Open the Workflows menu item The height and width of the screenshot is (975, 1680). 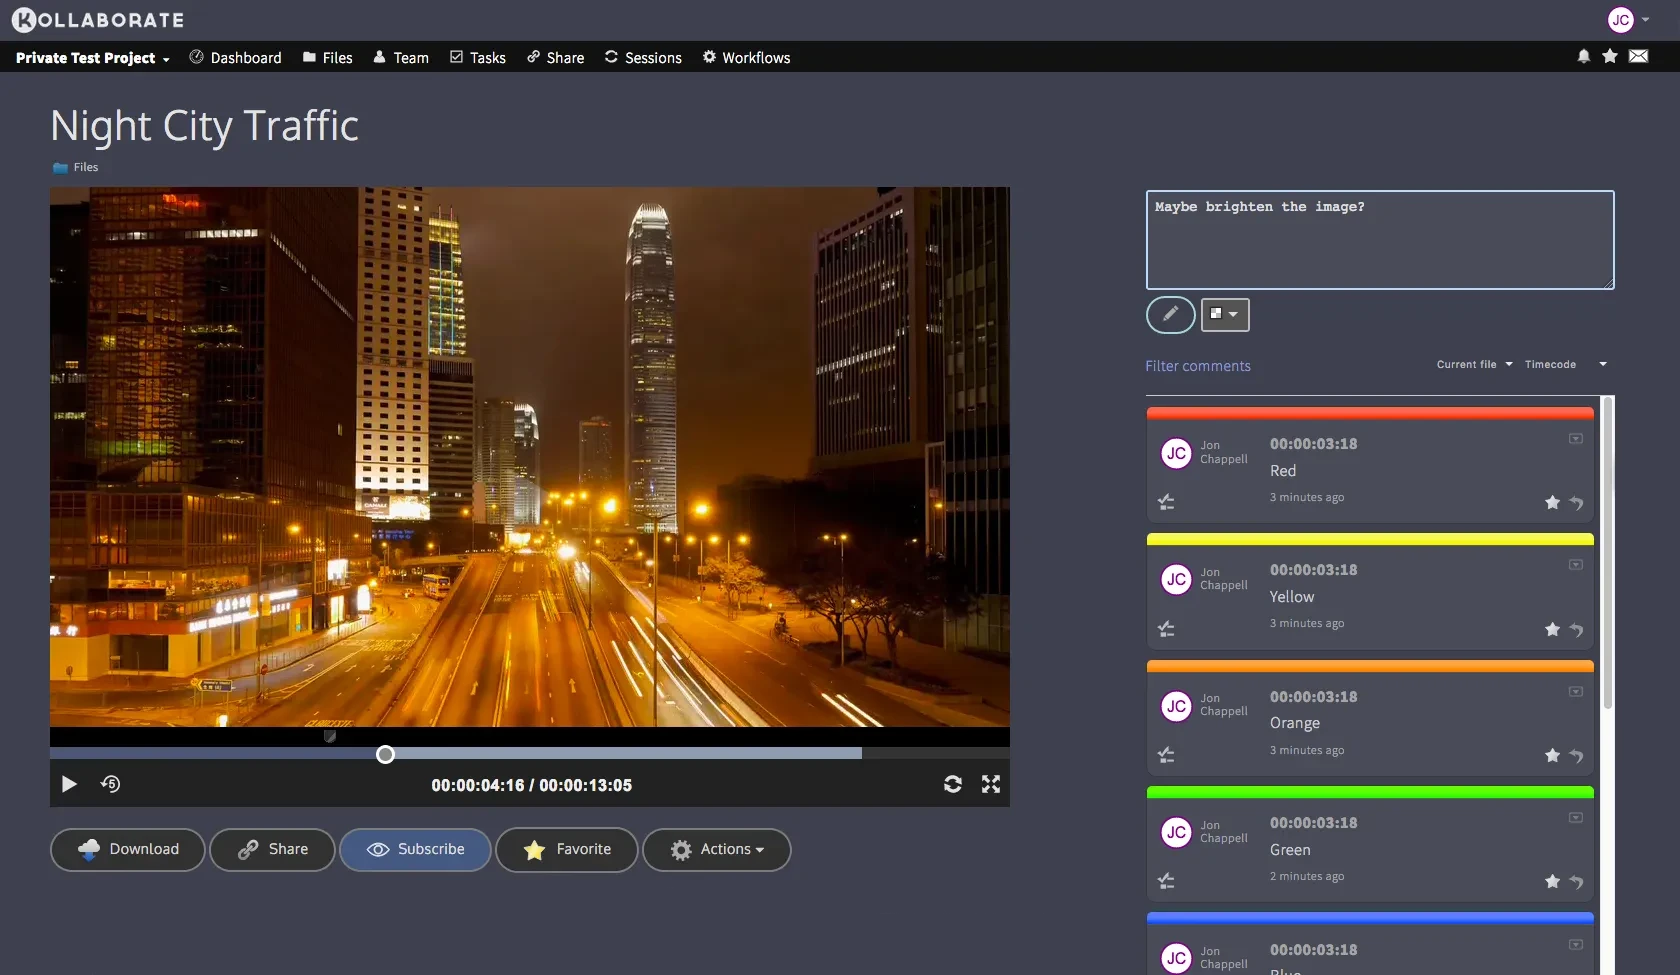746,57
